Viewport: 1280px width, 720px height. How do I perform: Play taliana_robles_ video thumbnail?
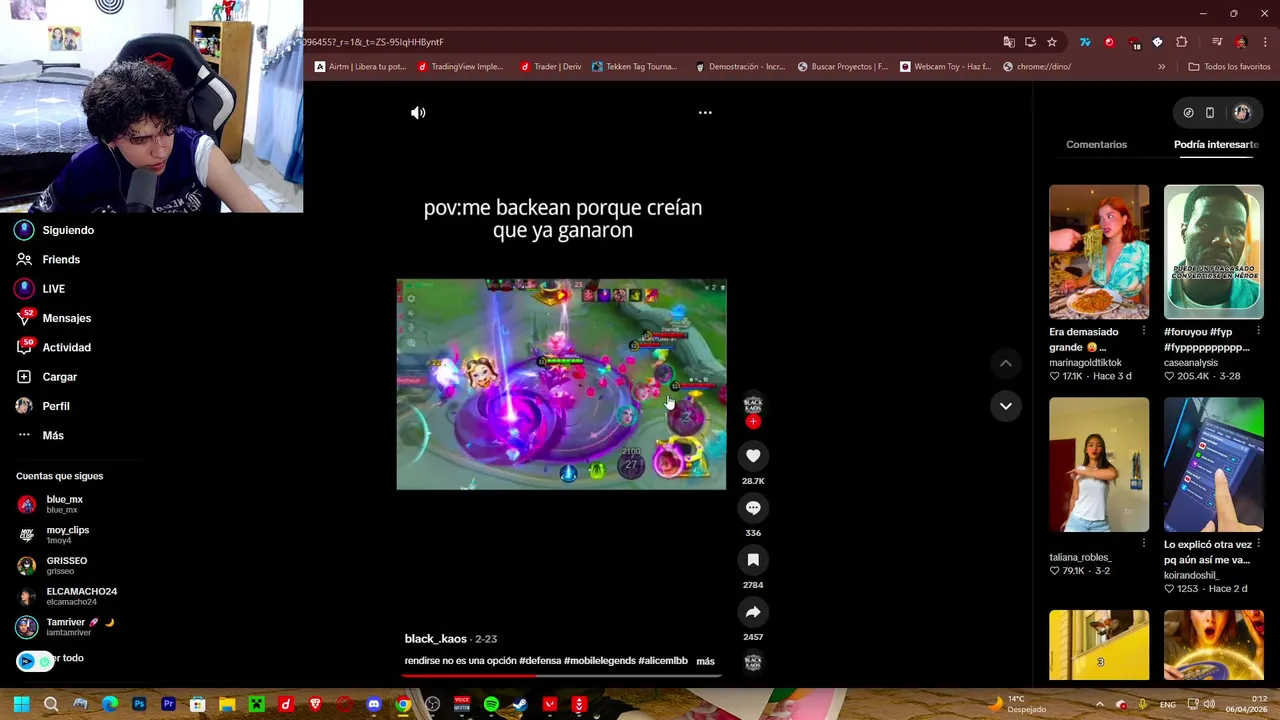click(1099, 465)
